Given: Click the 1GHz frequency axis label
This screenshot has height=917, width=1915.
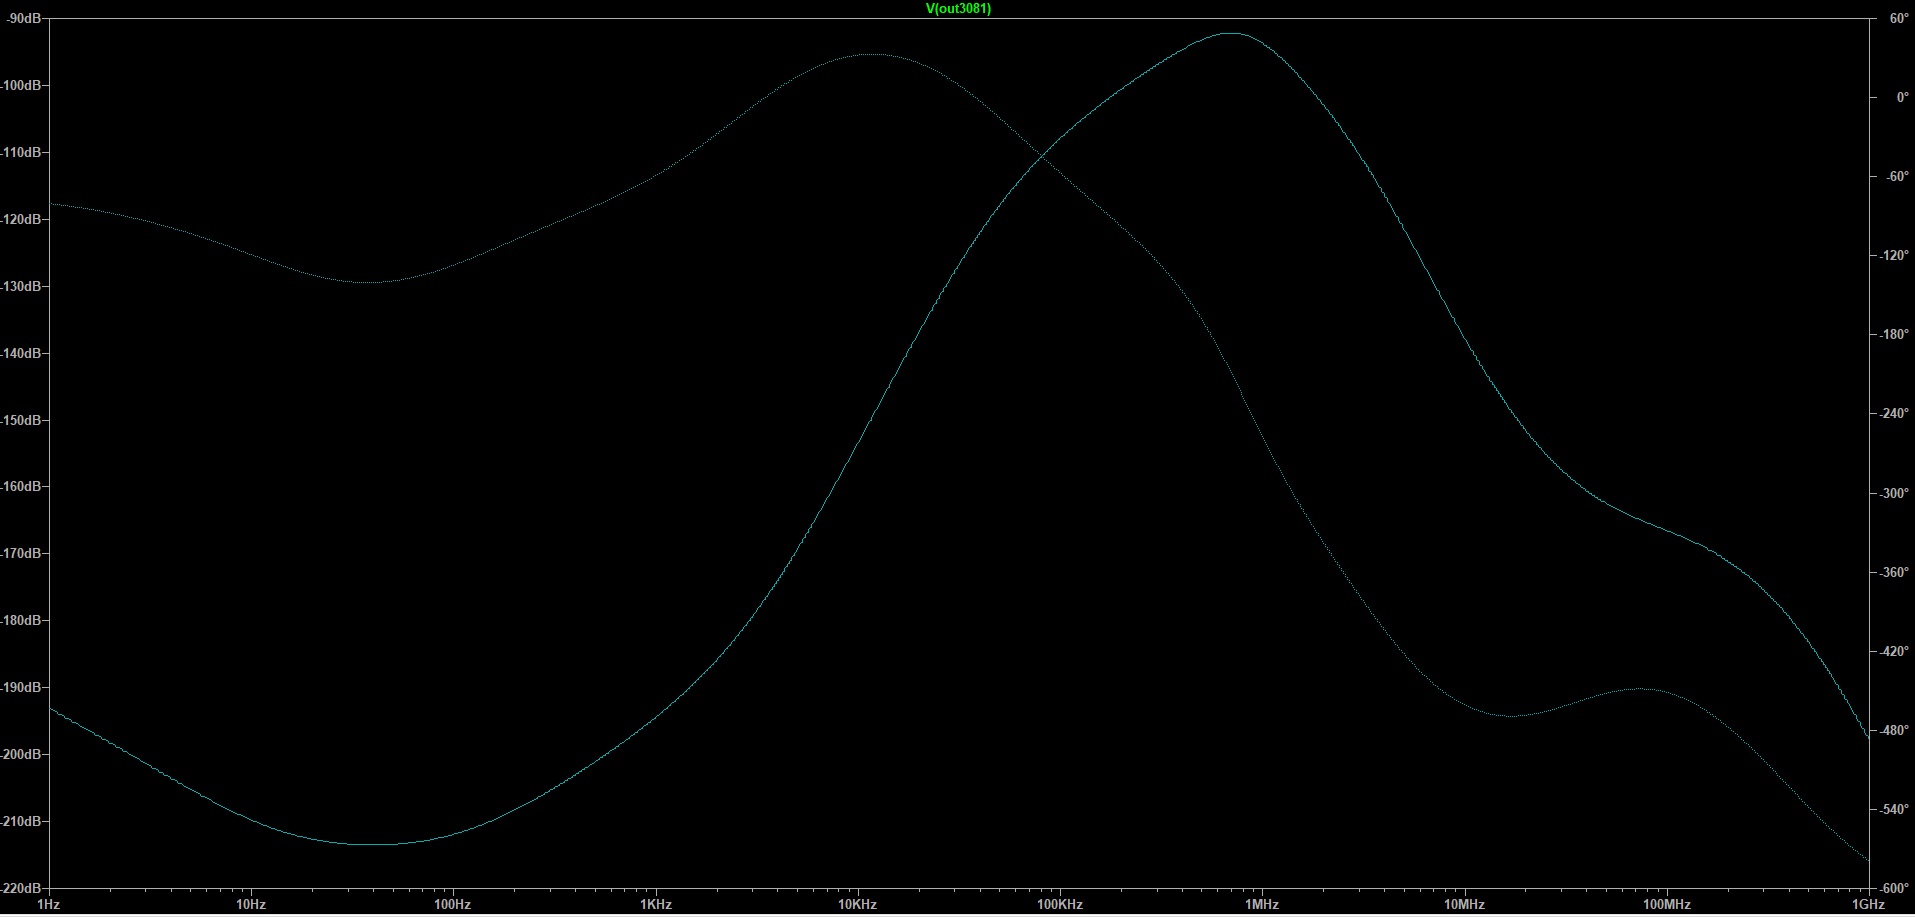Looking at the screenshot, I should (1869, 905).
